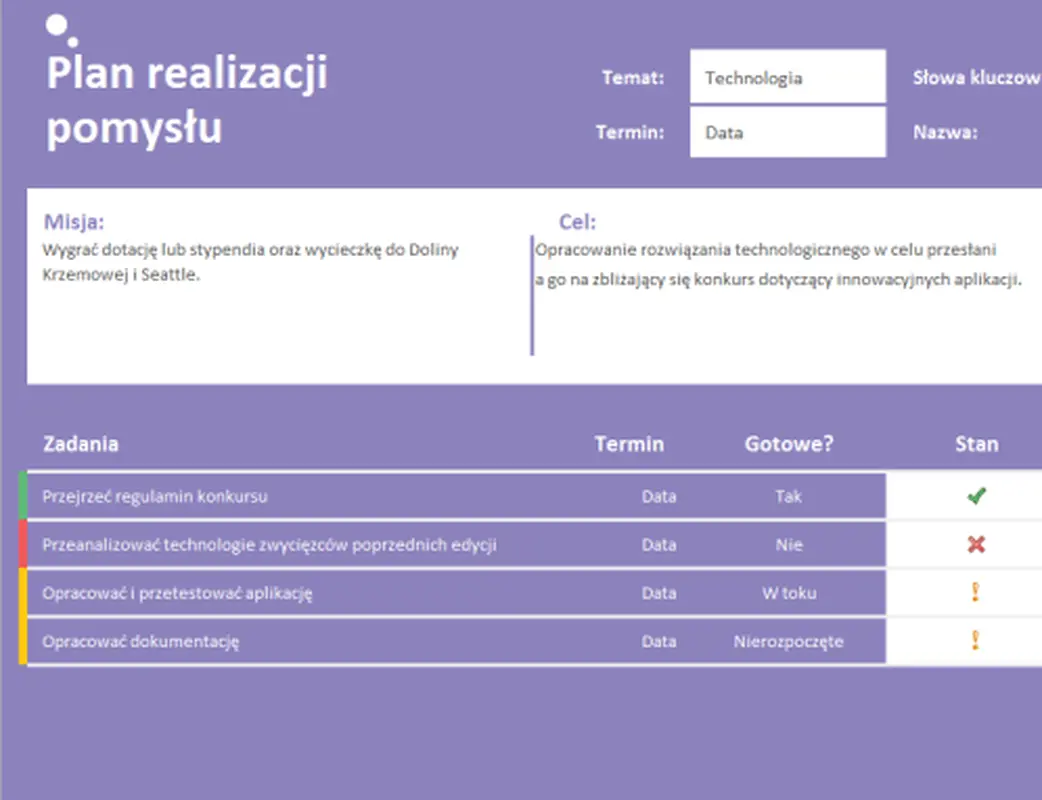Viewport: 1042px width, 800px height.
Task: Click the exclamation status icon for 'Opracować dokumentację'
Action: 977,641
